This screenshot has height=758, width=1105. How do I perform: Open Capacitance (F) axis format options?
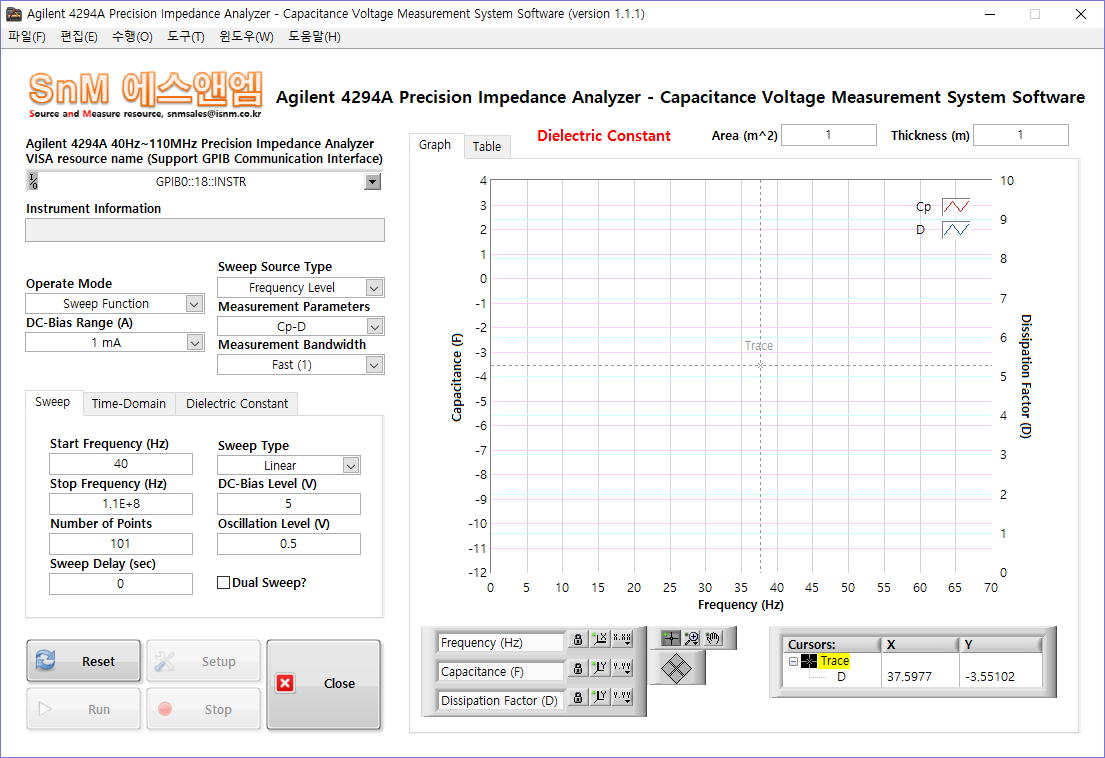click(x=622, y=669)
